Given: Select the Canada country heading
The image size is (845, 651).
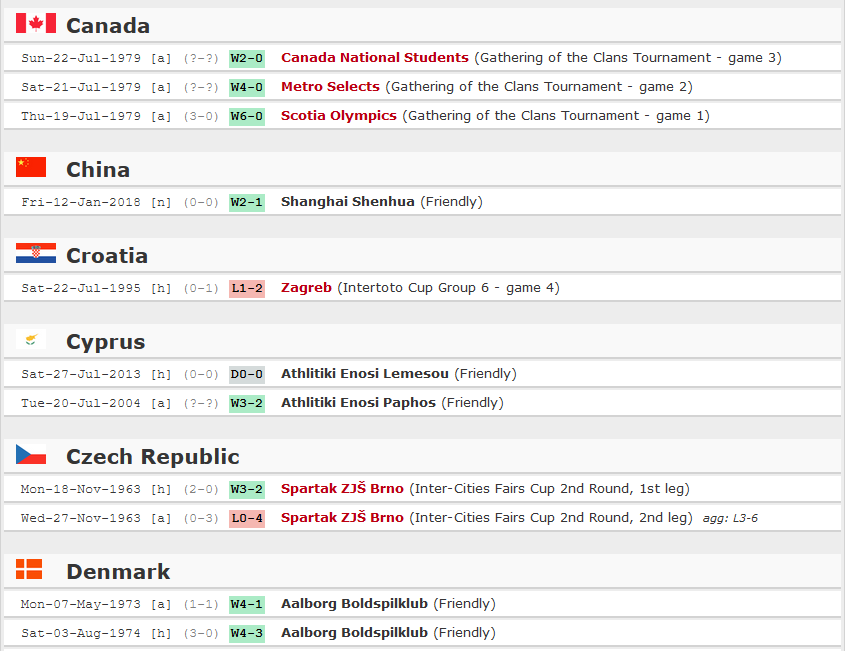Looking at the screenshot, I should tap(108, 26).
